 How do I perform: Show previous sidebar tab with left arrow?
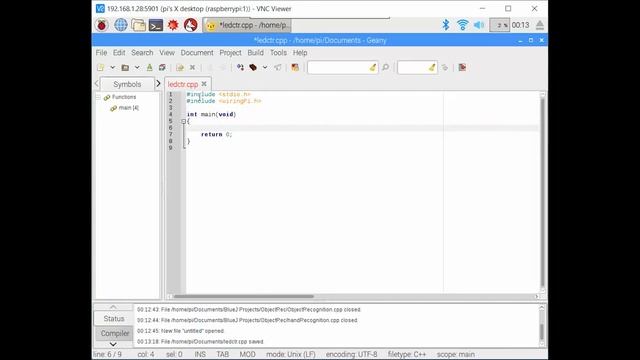(x=97, y=84)
